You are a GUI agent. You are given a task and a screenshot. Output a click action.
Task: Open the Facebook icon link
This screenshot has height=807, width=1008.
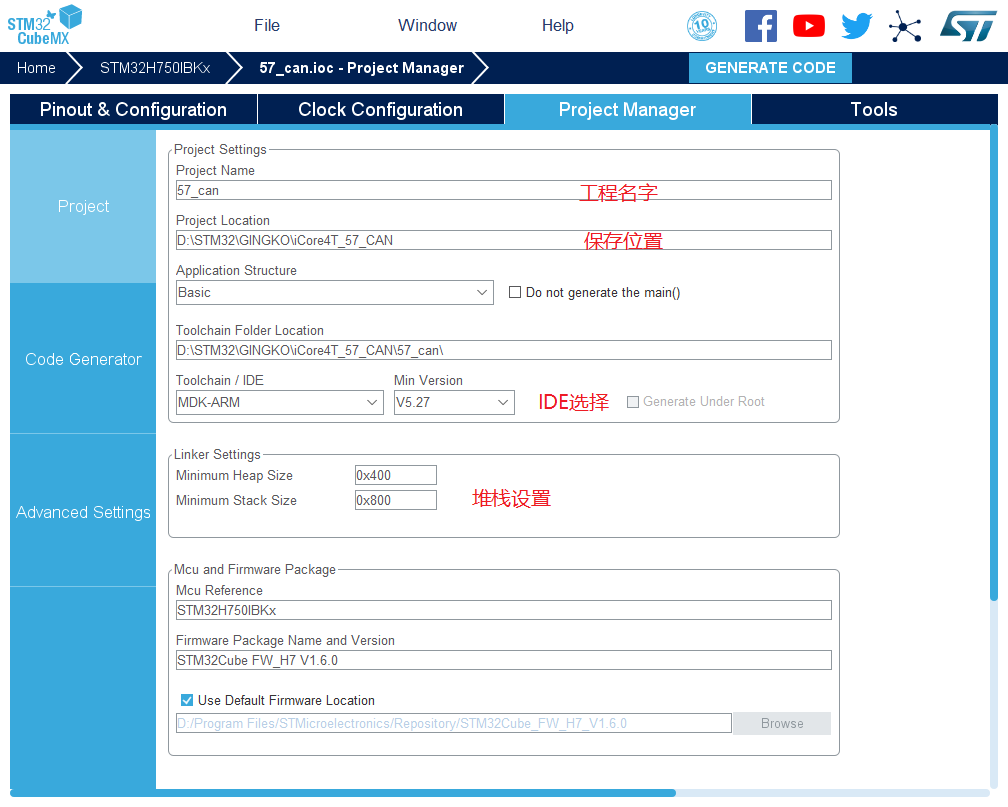[x=761, y=26]
